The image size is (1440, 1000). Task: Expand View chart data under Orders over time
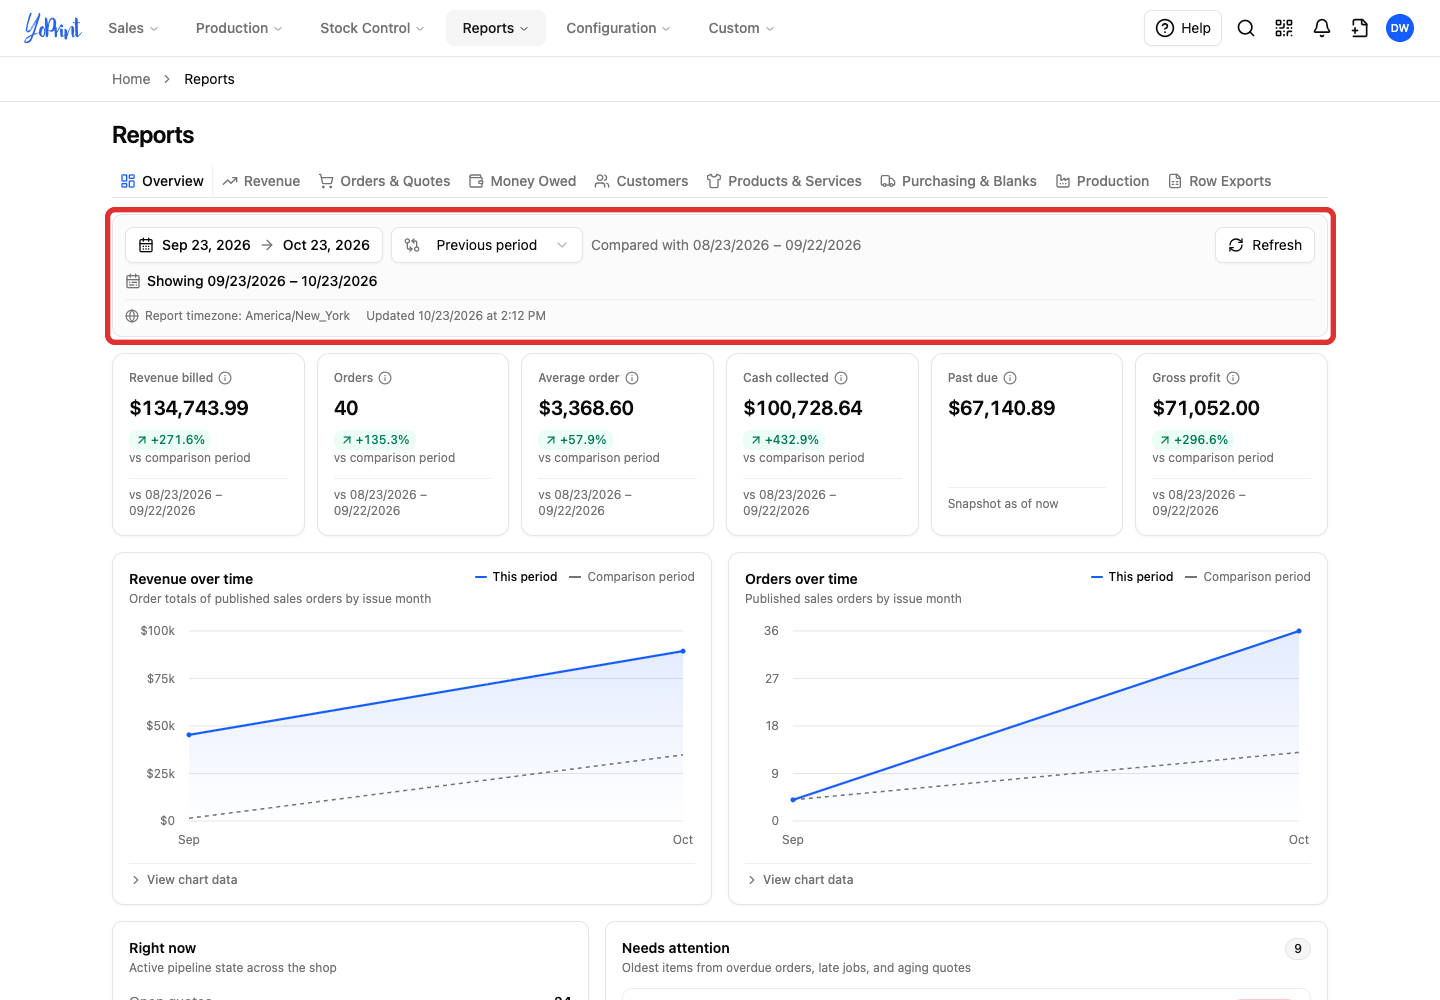point(800,880)
